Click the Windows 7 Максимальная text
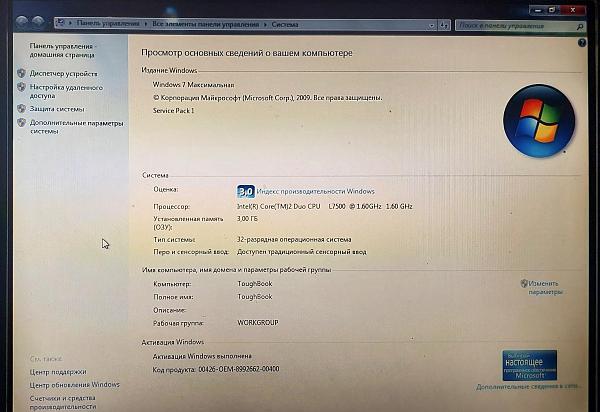The image size is (600, 412). coord(193,85)
